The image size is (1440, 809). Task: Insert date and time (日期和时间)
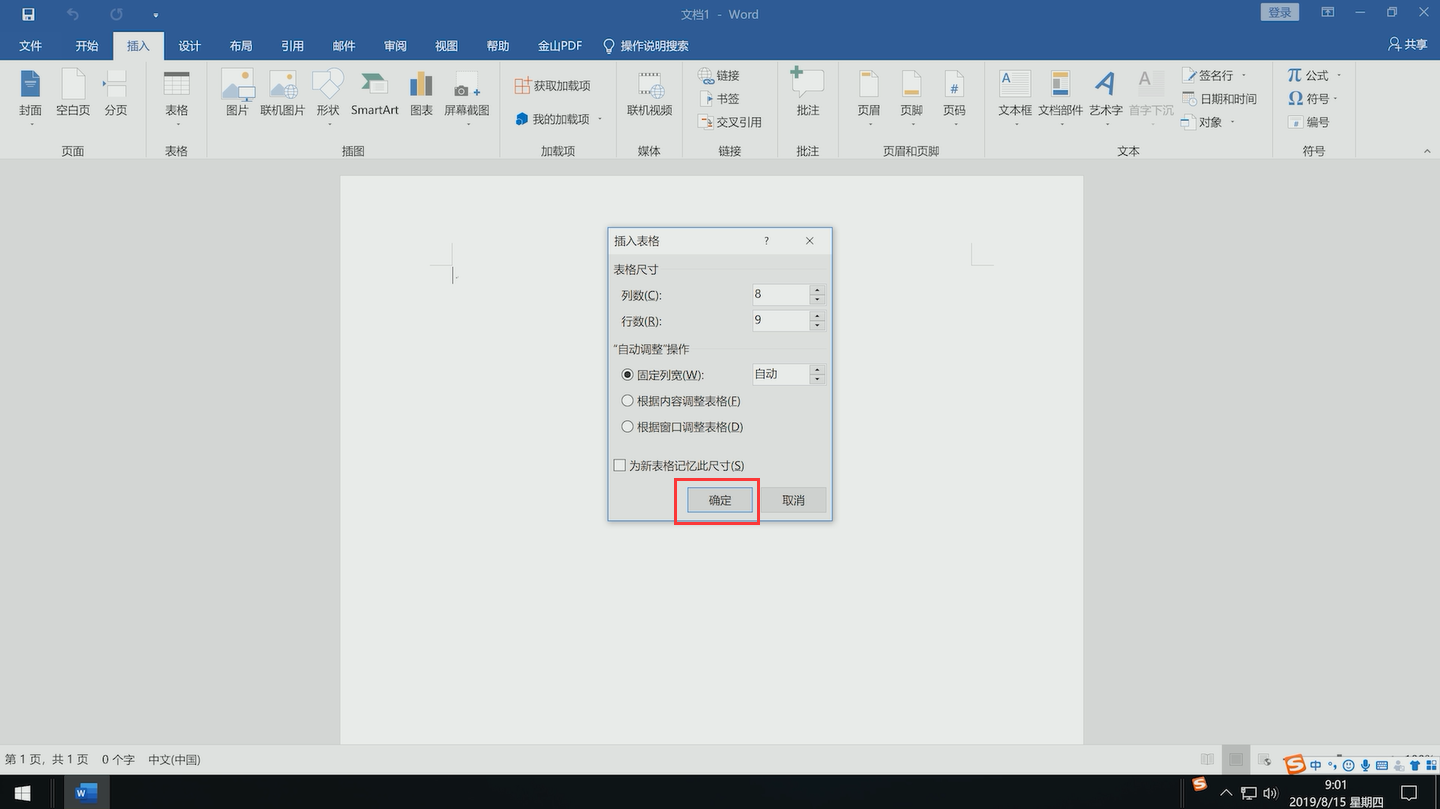point(1219,98)
